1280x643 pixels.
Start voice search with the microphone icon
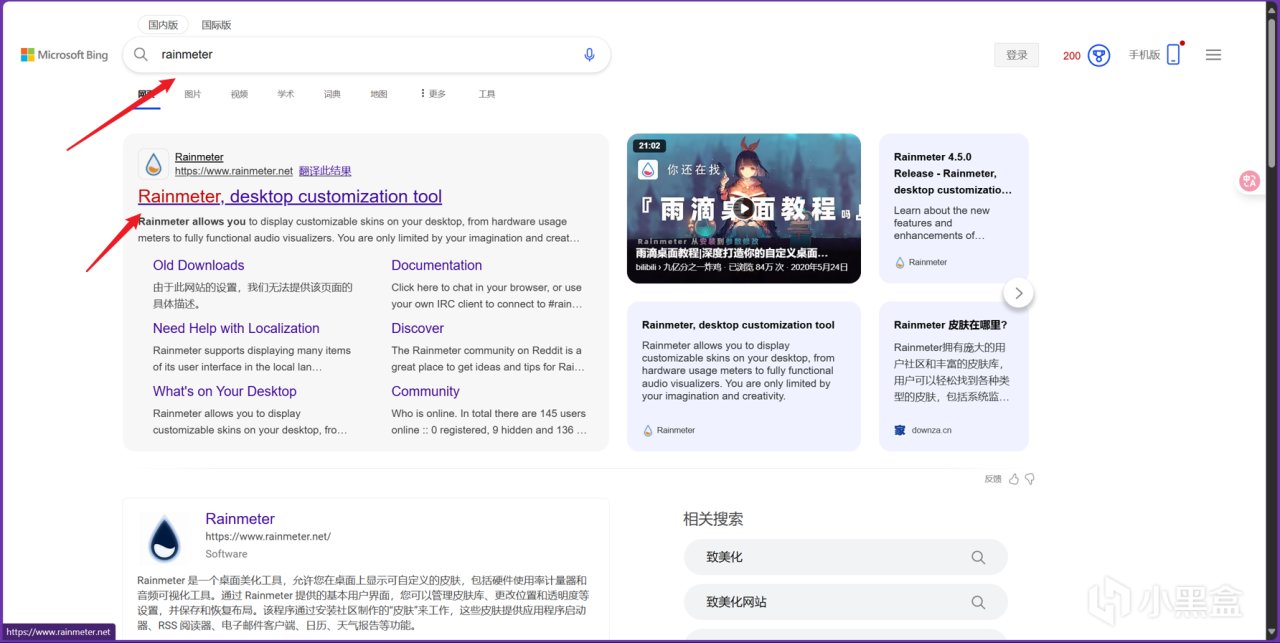tap(589, 55)
